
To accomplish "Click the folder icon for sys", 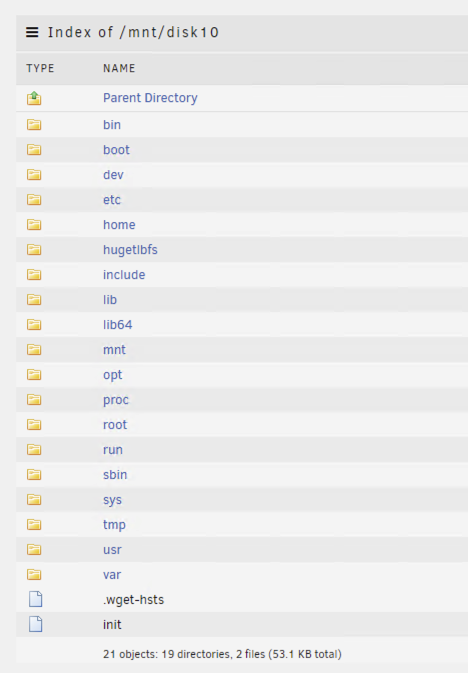I will pos(34,500).
